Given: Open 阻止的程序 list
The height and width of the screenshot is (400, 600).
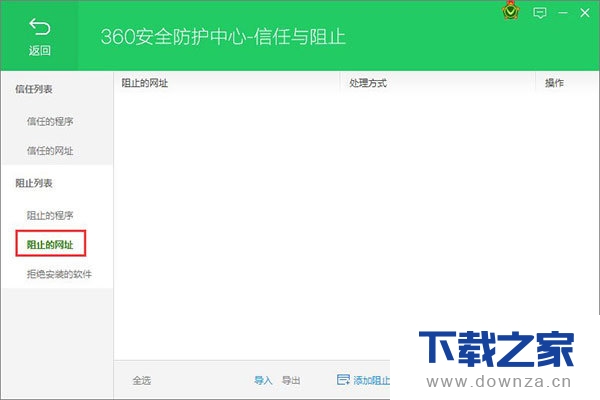Looking at the screenshot, I should [x=50, y=215].
